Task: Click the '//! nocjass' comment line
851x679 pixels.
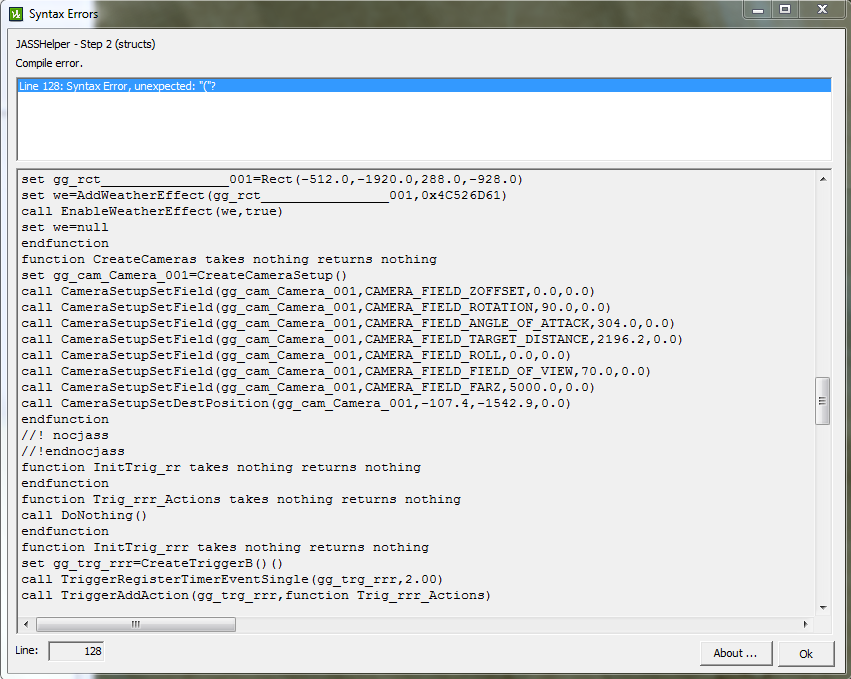Action: click(x=65, y=435)
